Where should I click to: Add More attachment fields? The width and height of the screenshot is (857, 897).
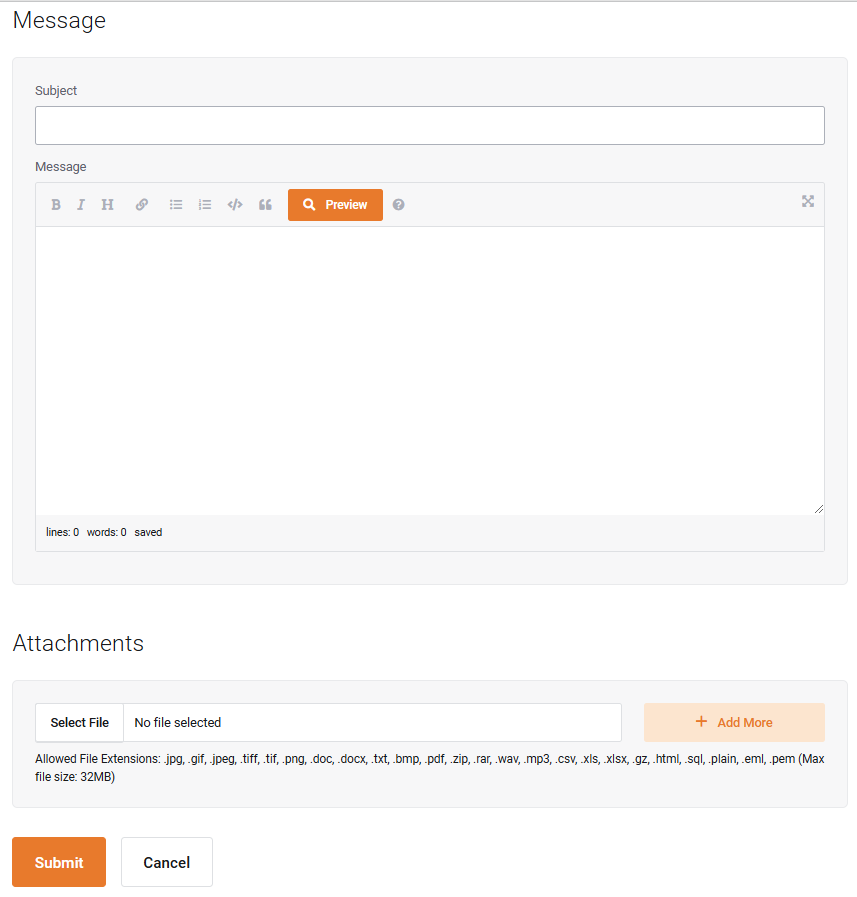pyautogui.click(x=734, y=722)
